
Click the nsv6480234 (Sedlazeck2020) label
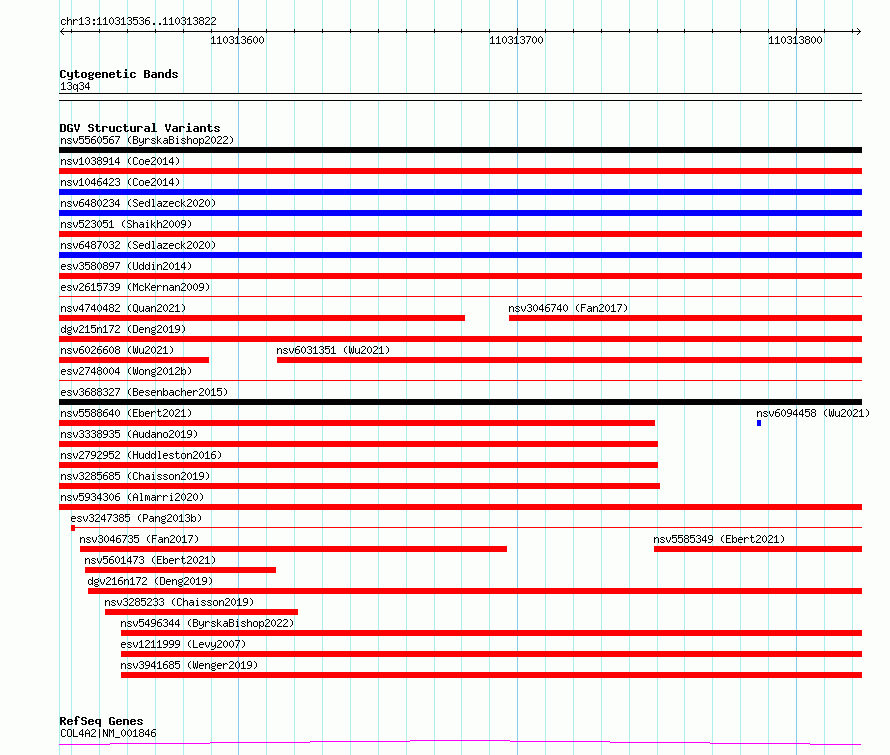(138, 203)
